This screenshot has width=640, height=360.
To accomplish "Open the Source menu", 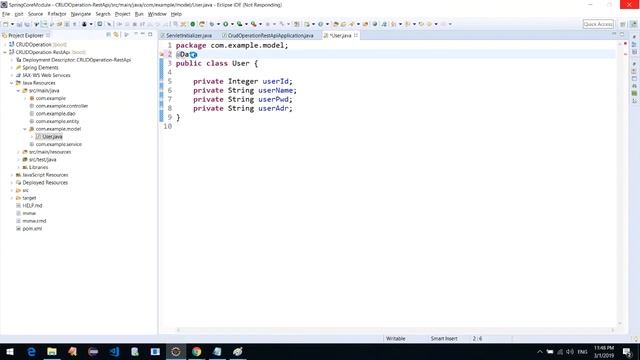I will [35, 14].
